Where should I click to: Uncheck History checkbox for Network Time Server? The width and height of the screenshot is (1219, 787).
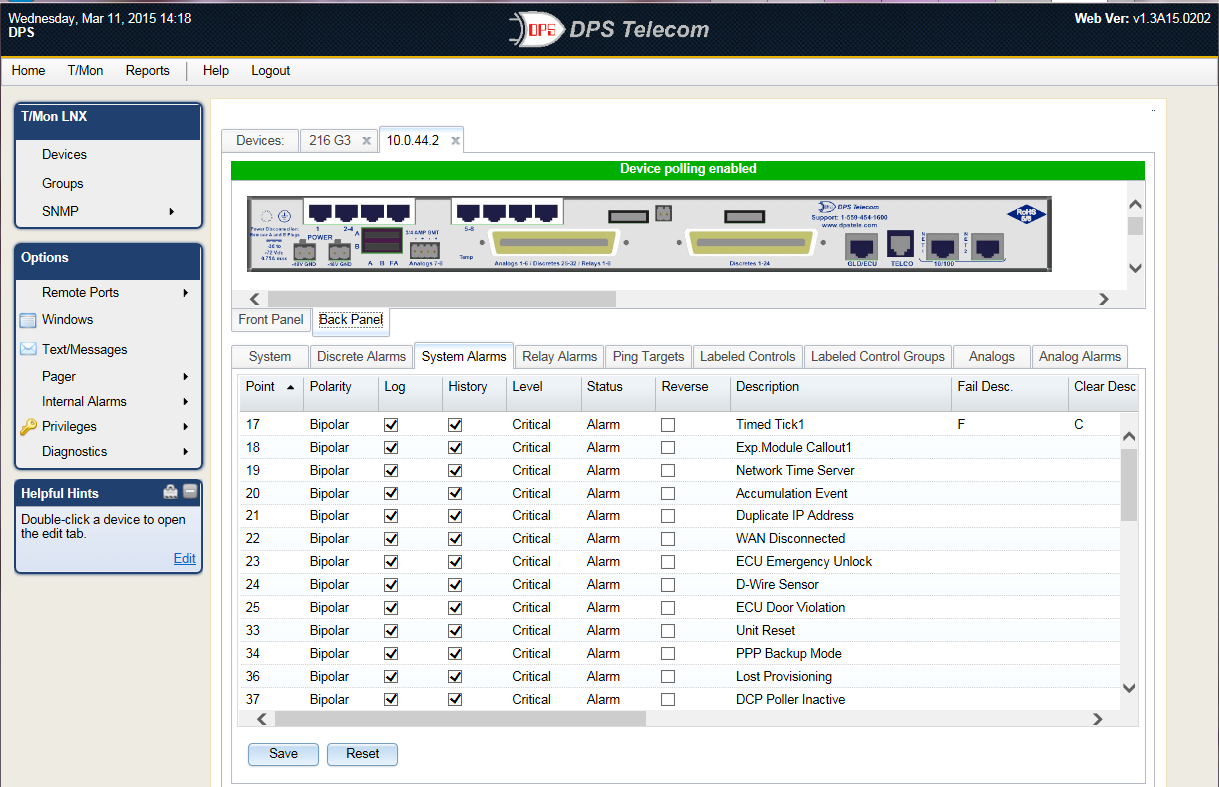point(455,471)
